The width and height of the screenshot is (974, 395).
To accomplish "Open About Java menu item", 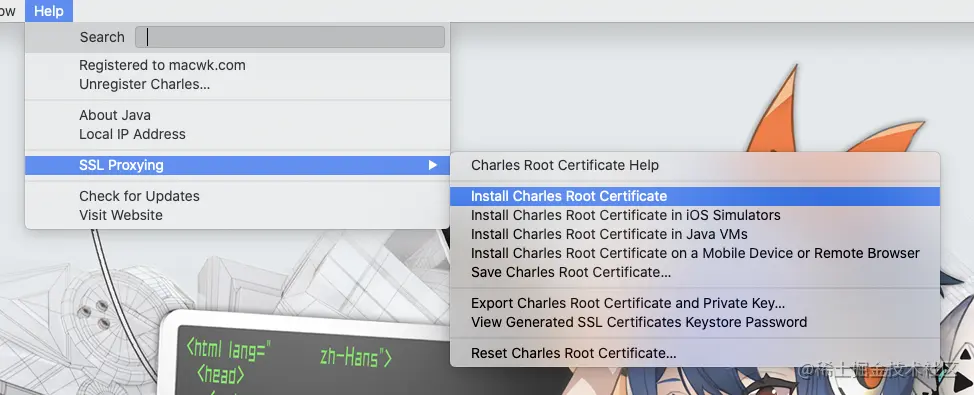I will coord(237,116).
